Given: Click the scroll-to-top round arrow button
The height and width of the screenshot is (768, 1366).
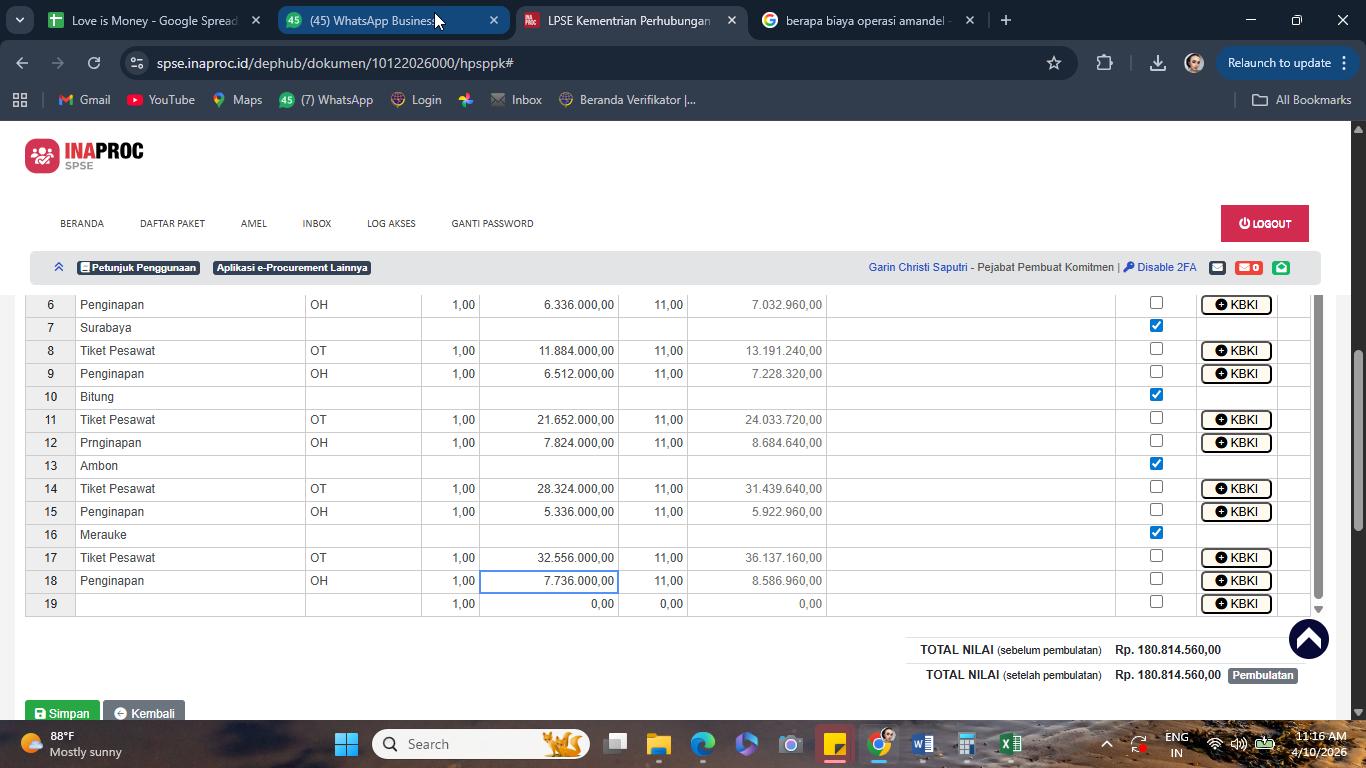Looking at the screenshot, I should [x=1308, y=639].
